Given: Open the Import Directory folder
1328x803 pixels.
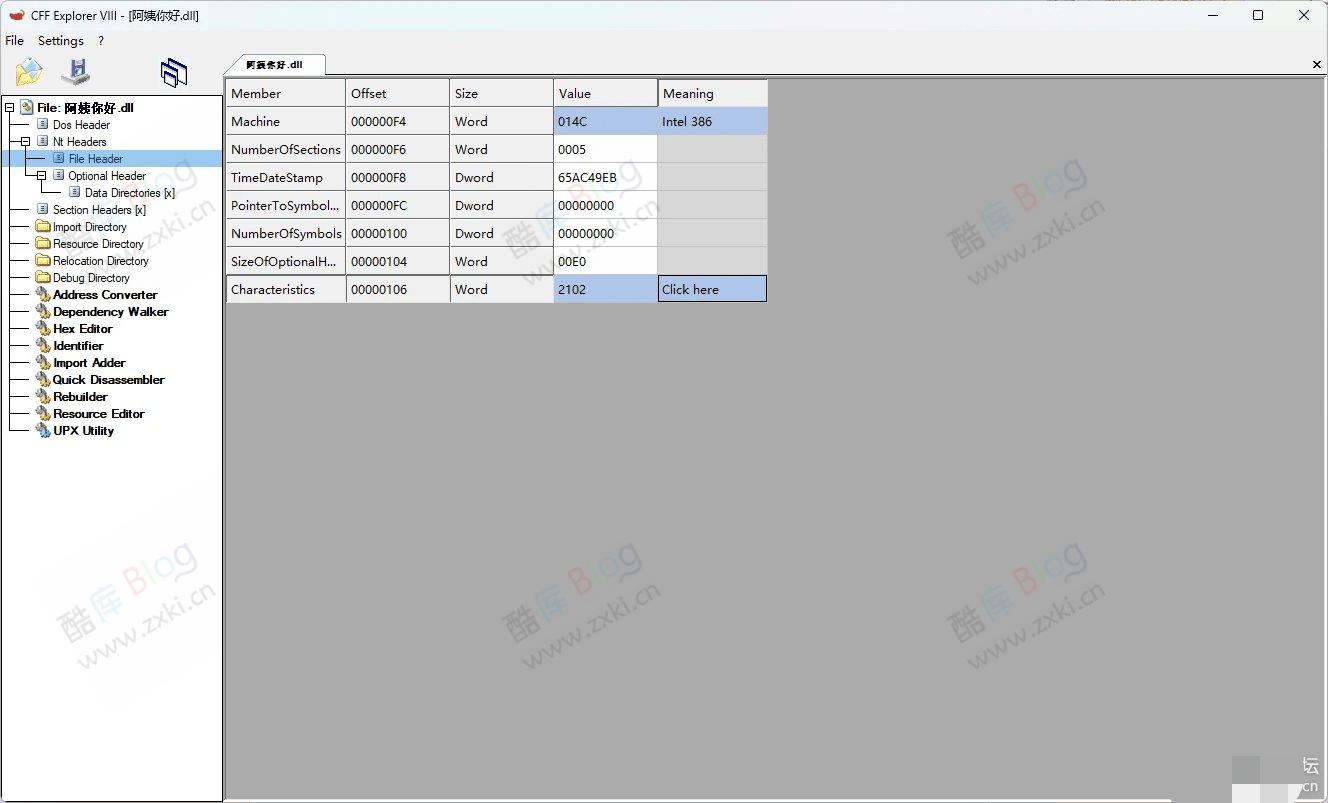Looking at the screenshot, I should (x=89, y=227).
